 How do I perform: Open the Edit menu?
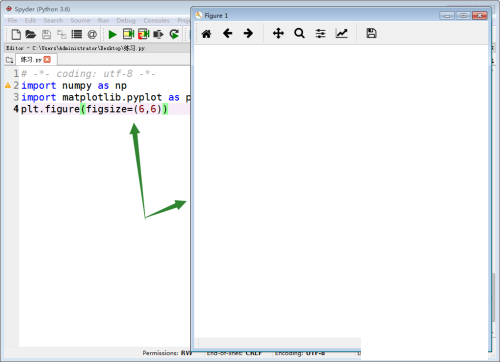pos(30,21)
